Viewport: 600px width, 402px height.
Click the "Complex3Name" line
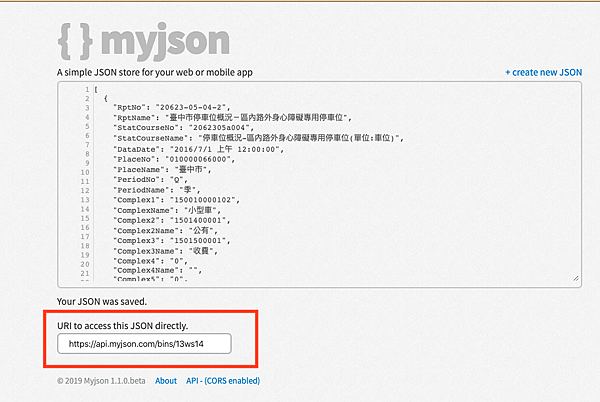pyautogui.click(x=165, y=251)
